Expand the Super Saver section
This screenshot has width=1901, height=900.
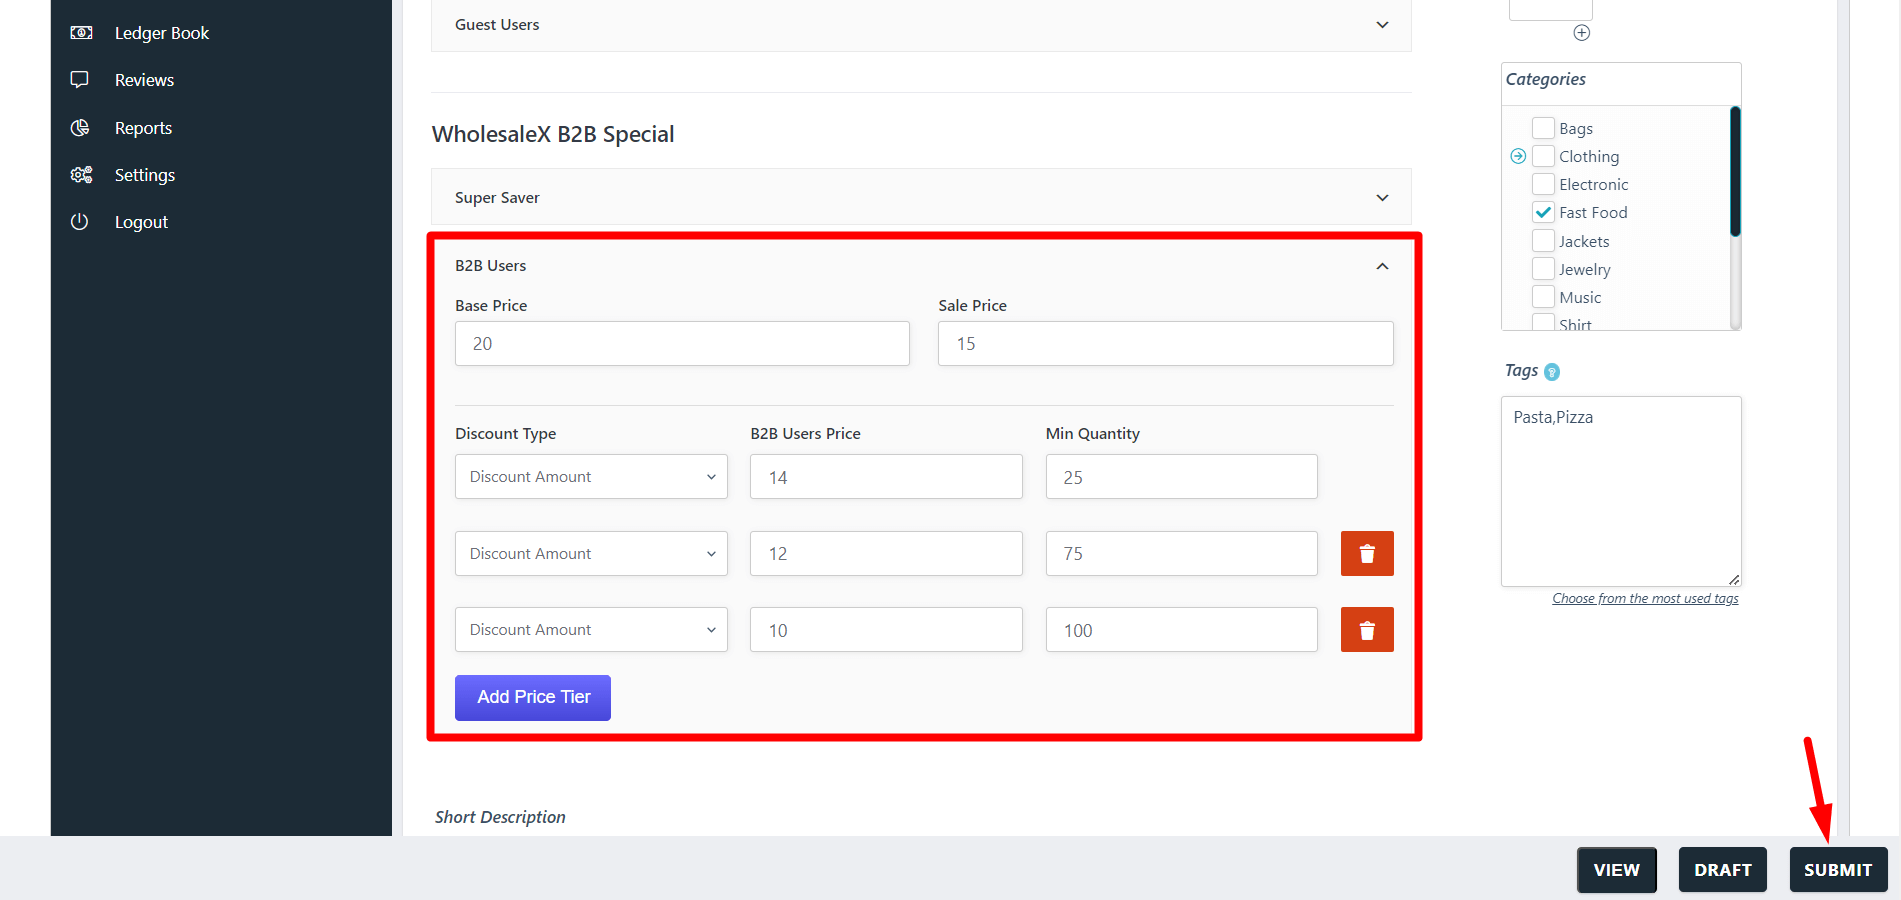click(x=921, y=197)
